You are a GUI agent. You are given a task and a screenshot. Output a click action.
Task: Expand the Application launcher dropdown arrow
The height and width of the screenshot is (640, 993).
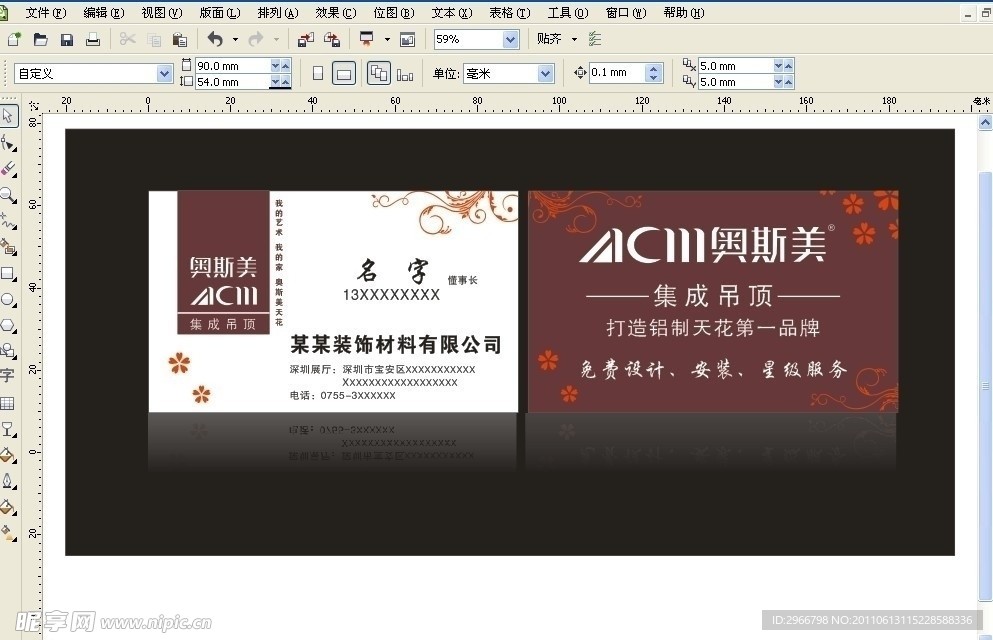coord(387,39)
